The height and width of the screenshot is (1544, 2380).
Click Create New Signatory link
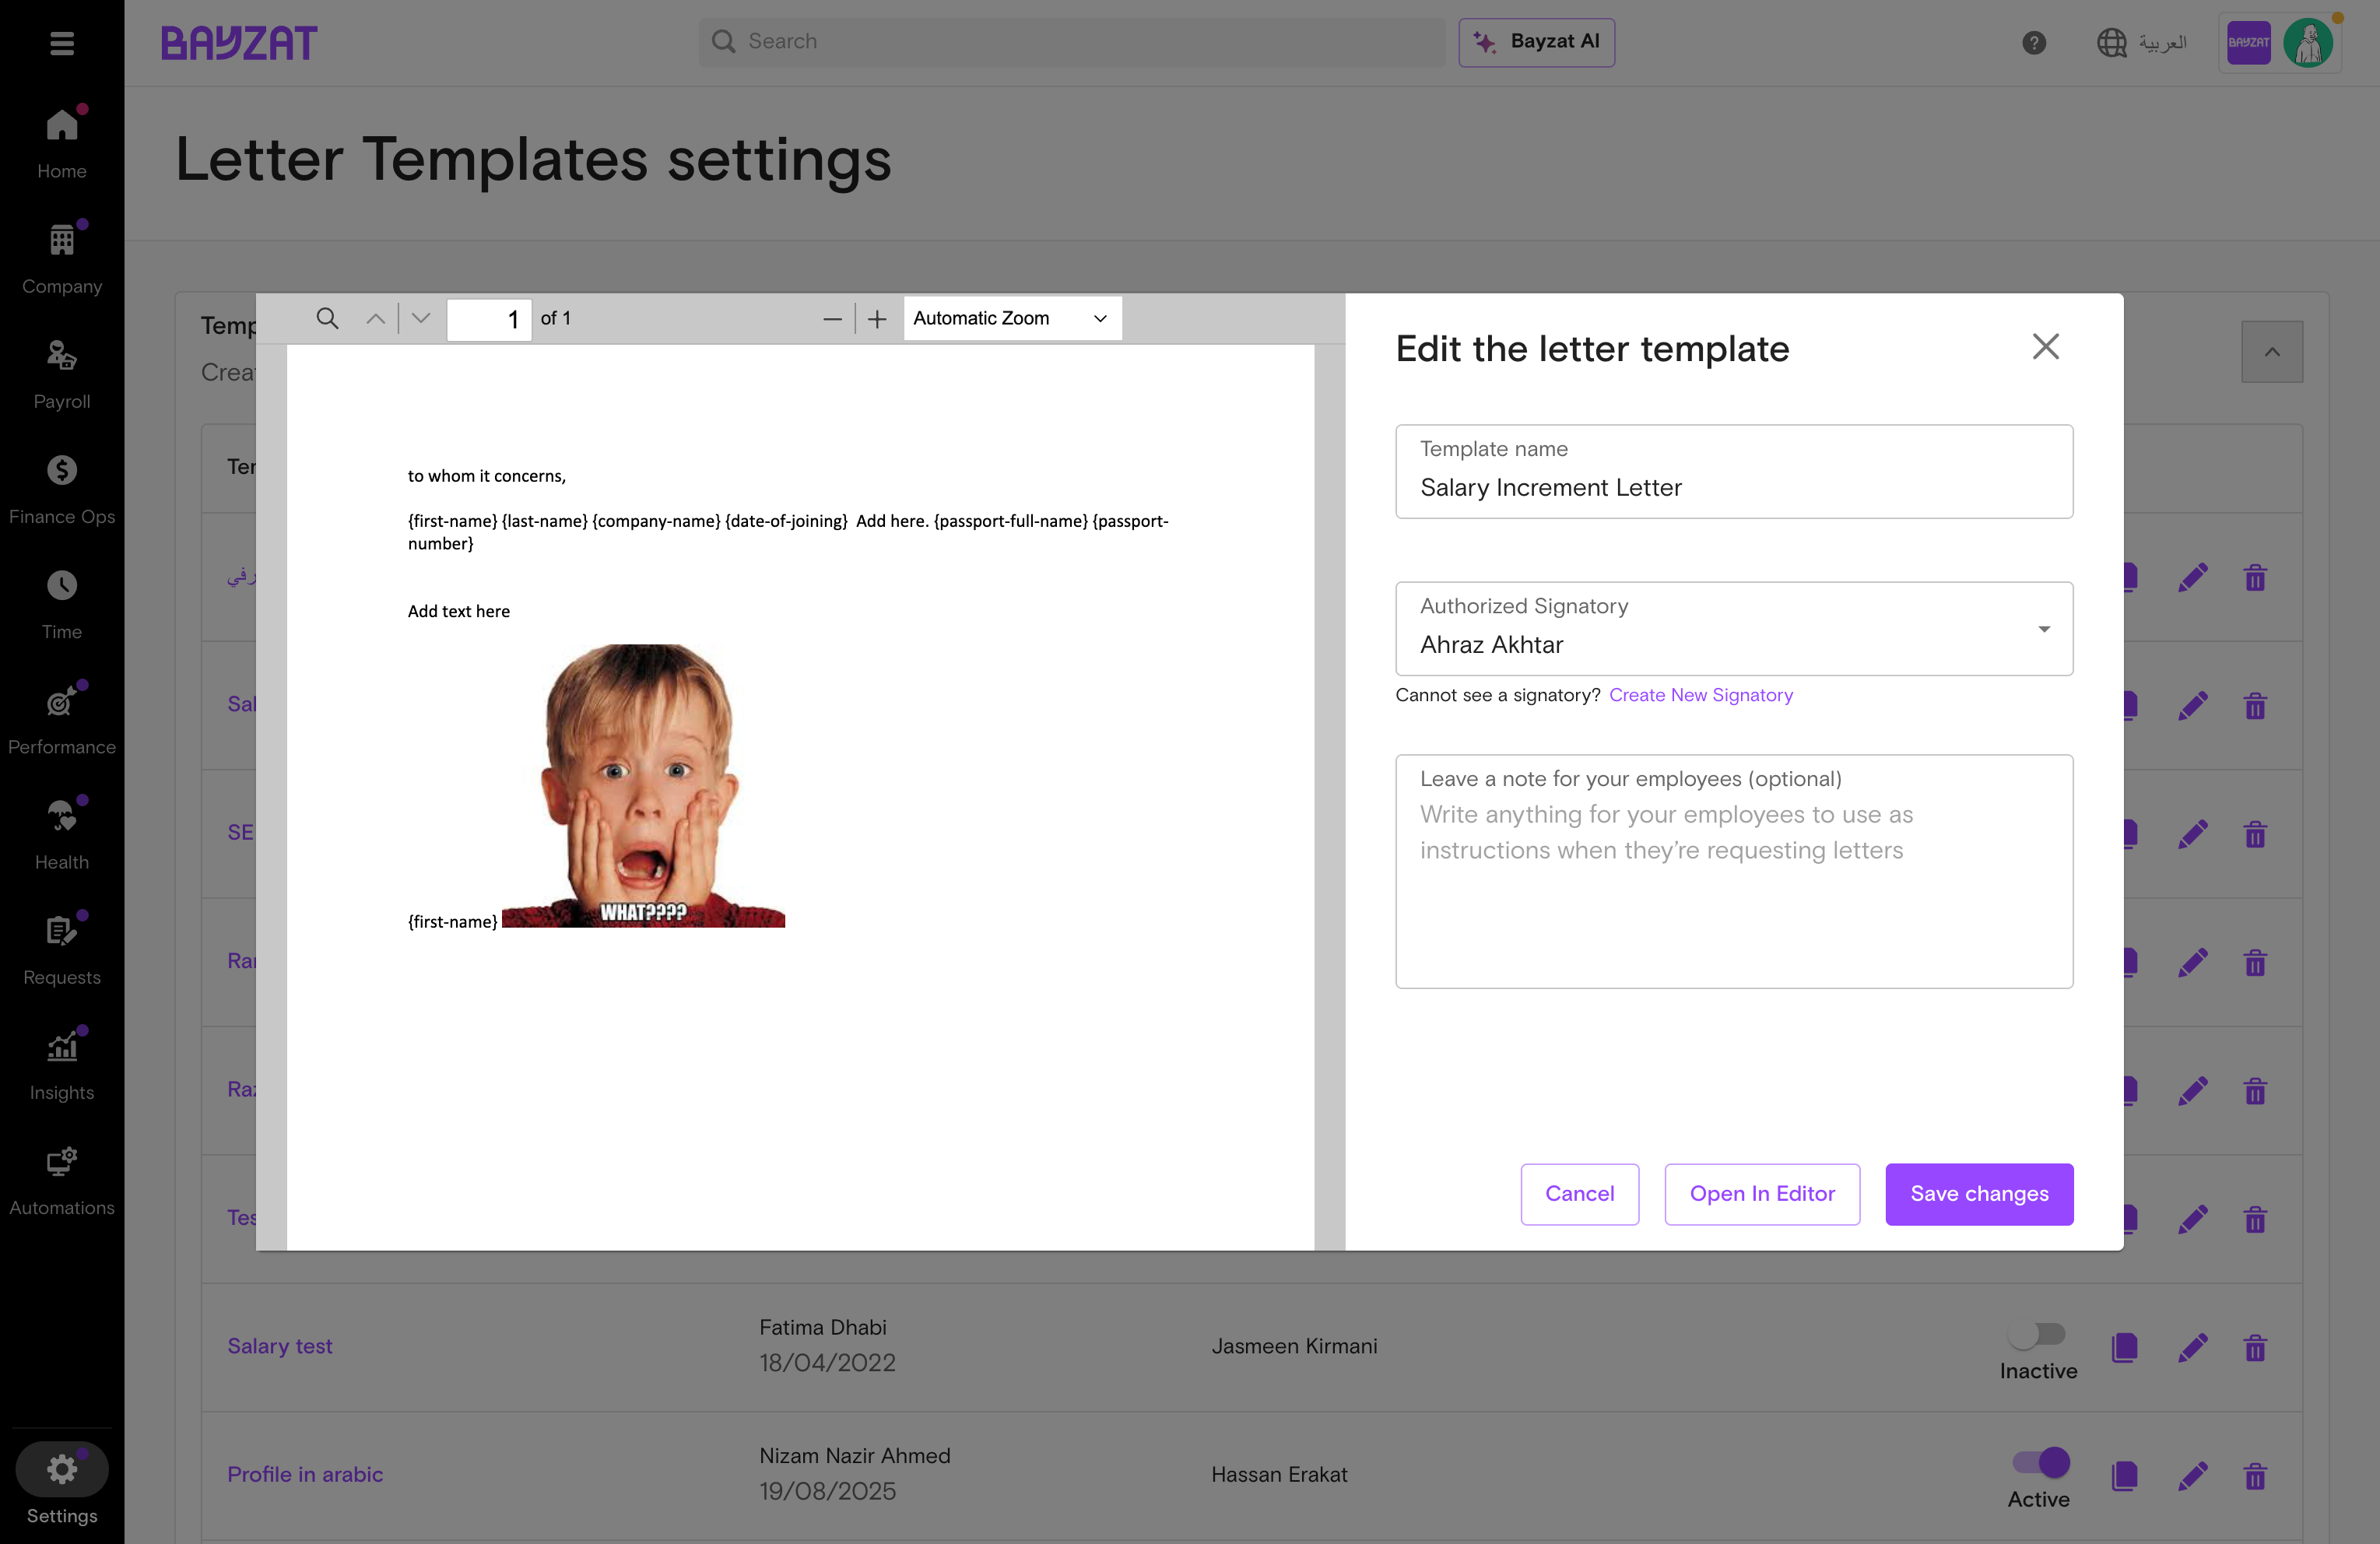pyautogui.click(x=1700, y=695)
